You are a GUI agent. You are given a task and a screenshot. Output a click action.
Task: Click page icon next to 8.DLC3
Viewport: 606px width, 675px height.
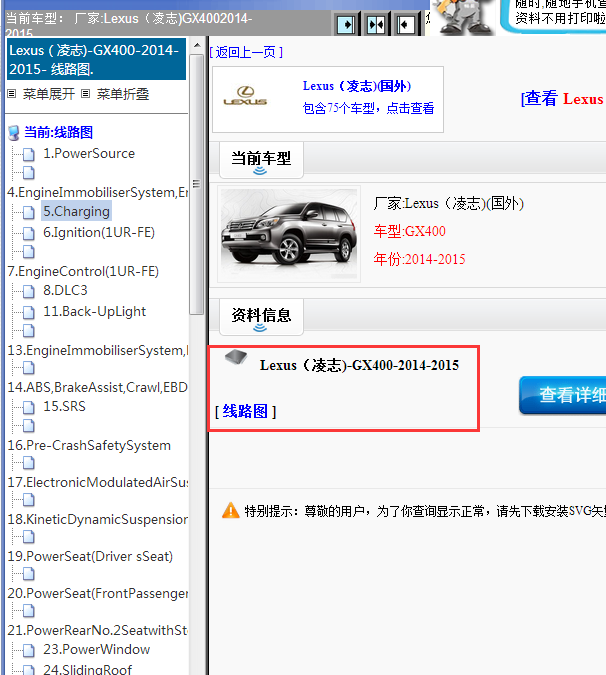click(x=28, y=291)
